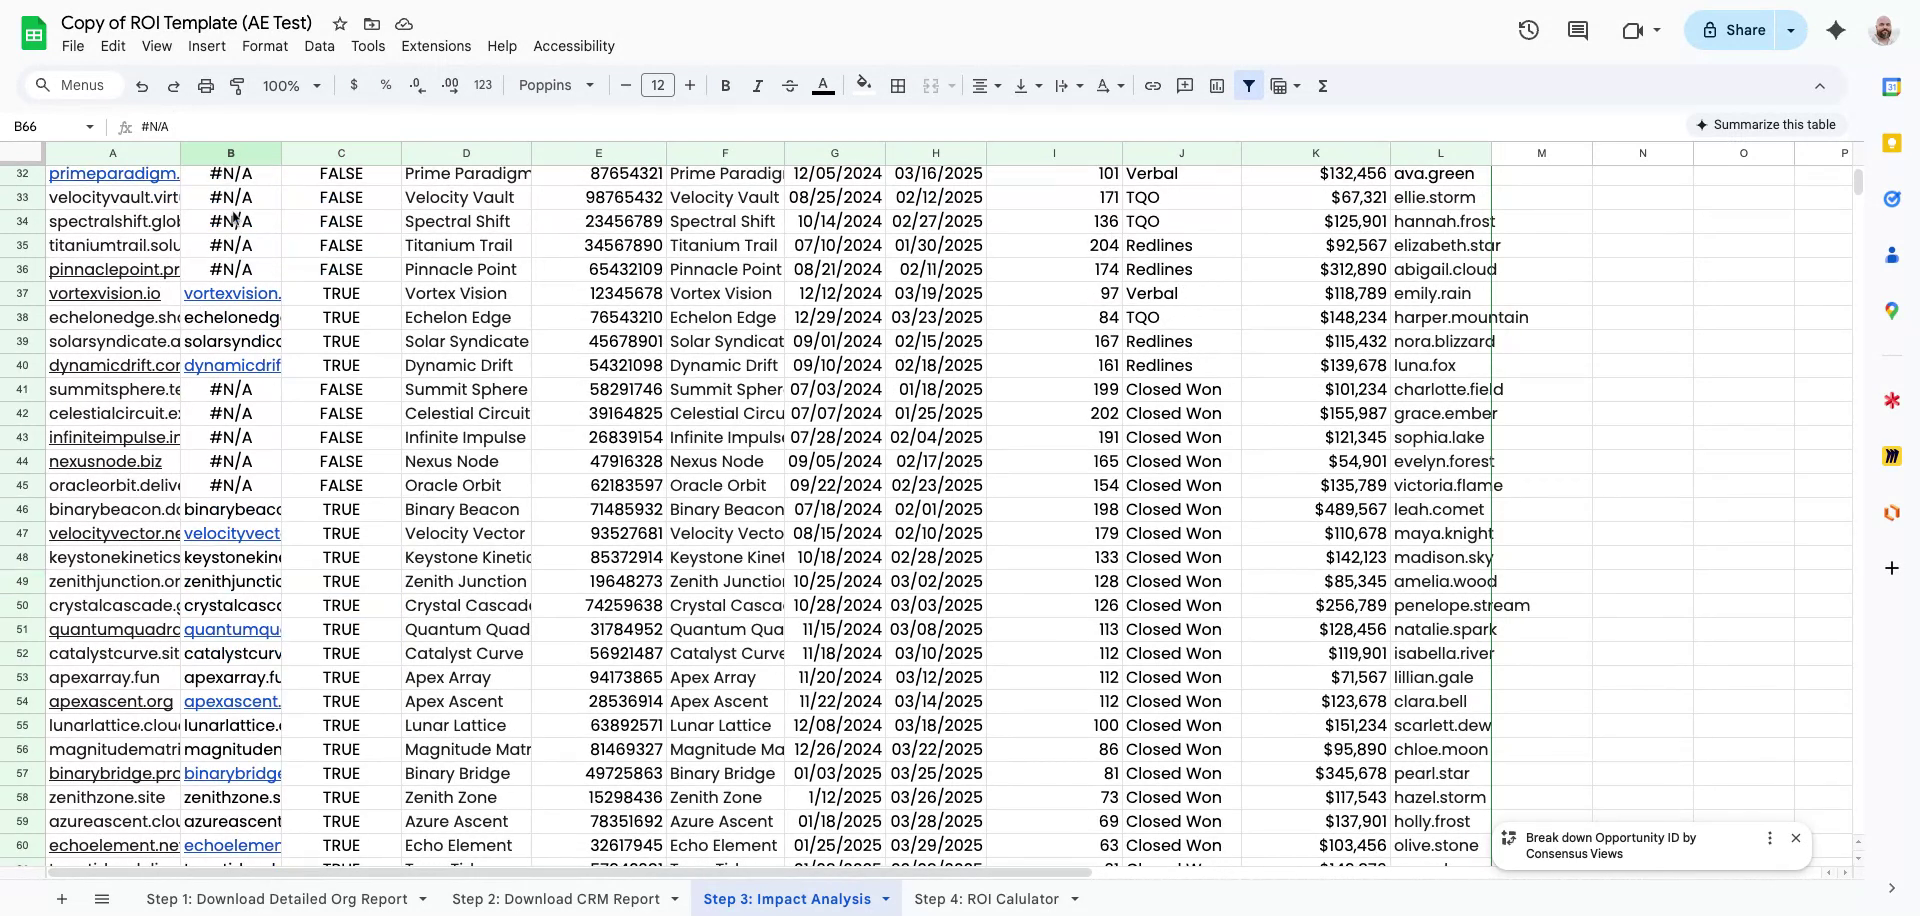This screenshot has height=916, width=1920.
Task: Expand the zoom level dropdown
Action: 291,85
